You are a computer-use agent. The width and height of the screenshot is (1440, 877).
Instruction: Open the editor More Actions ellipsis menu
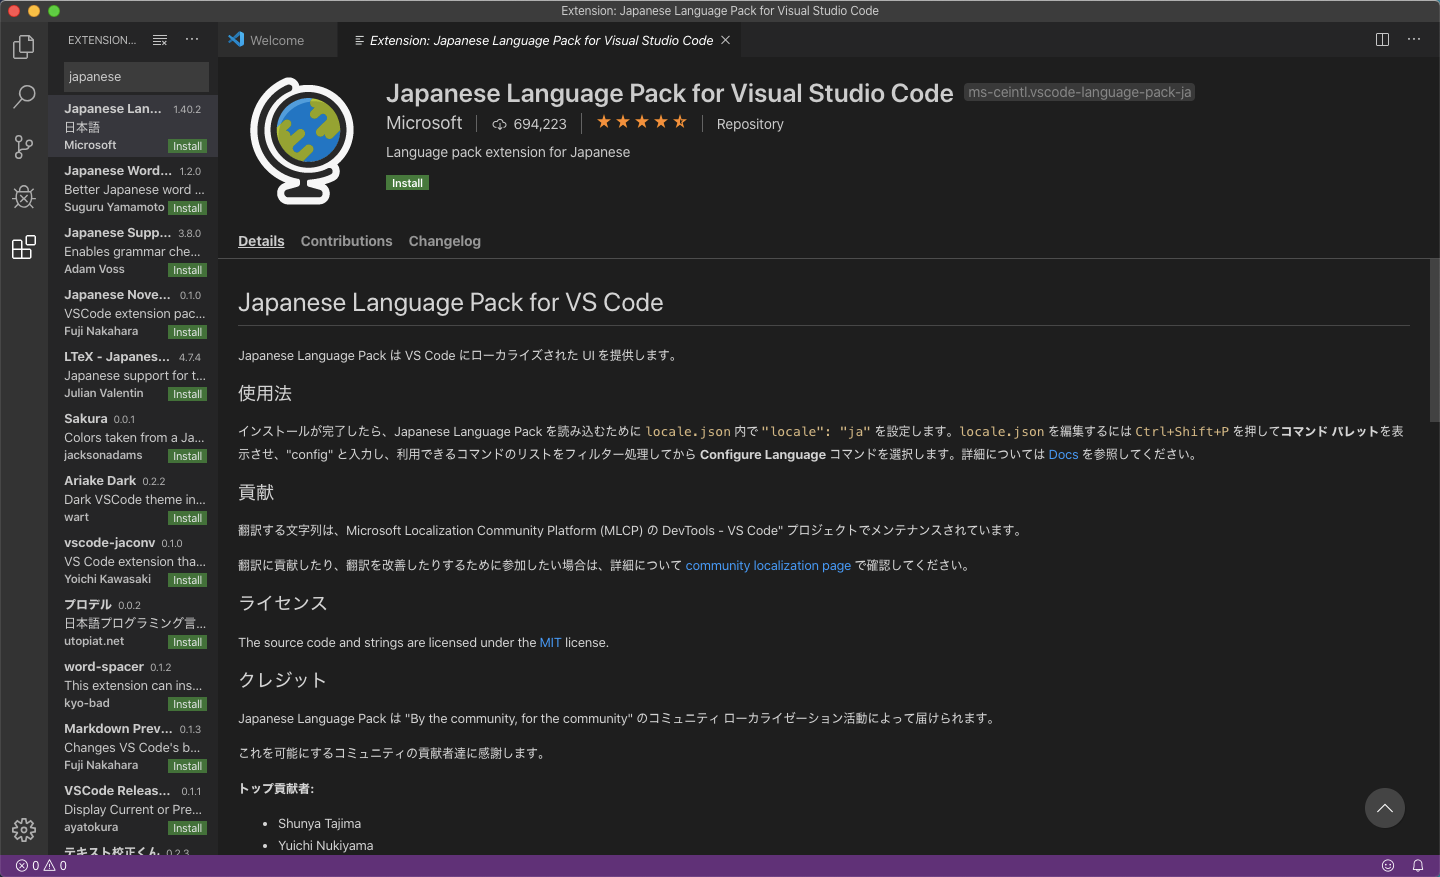pos(1413,40)
